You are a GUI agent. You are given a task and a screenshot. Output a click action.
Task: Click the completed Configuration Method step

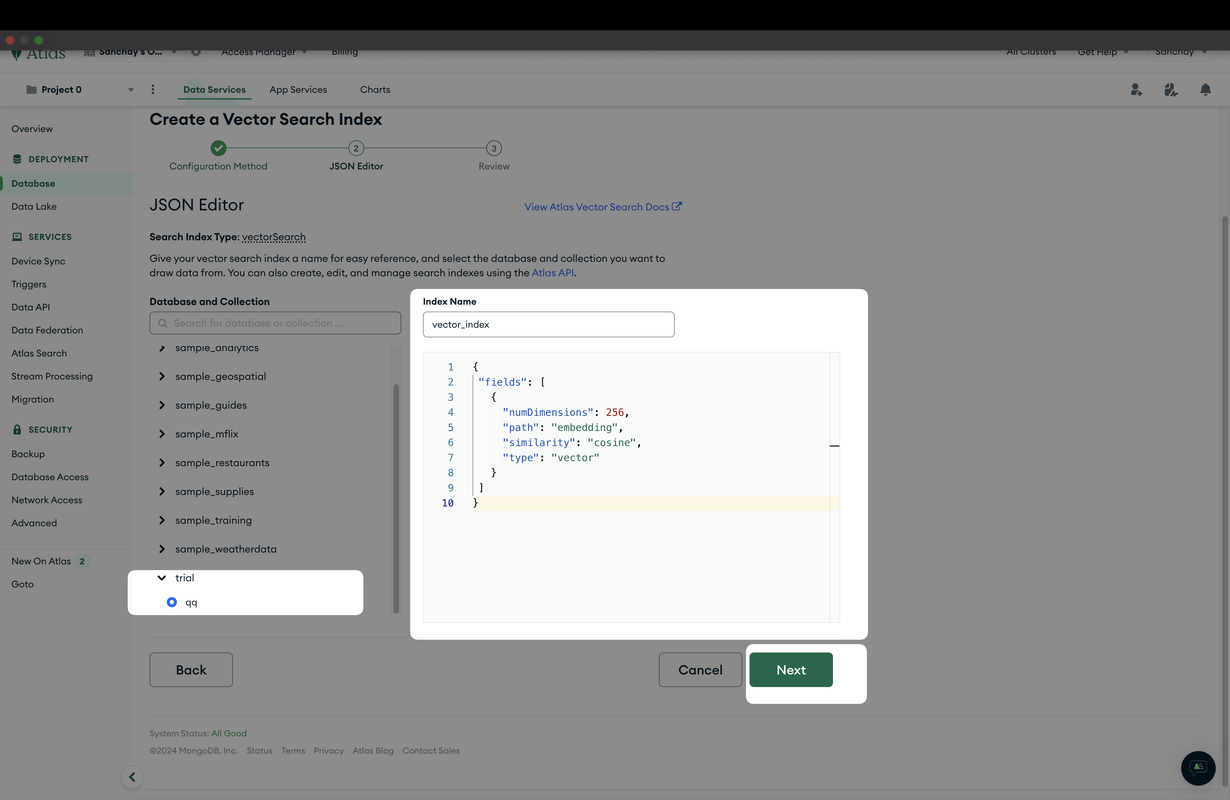coord(218,148)
